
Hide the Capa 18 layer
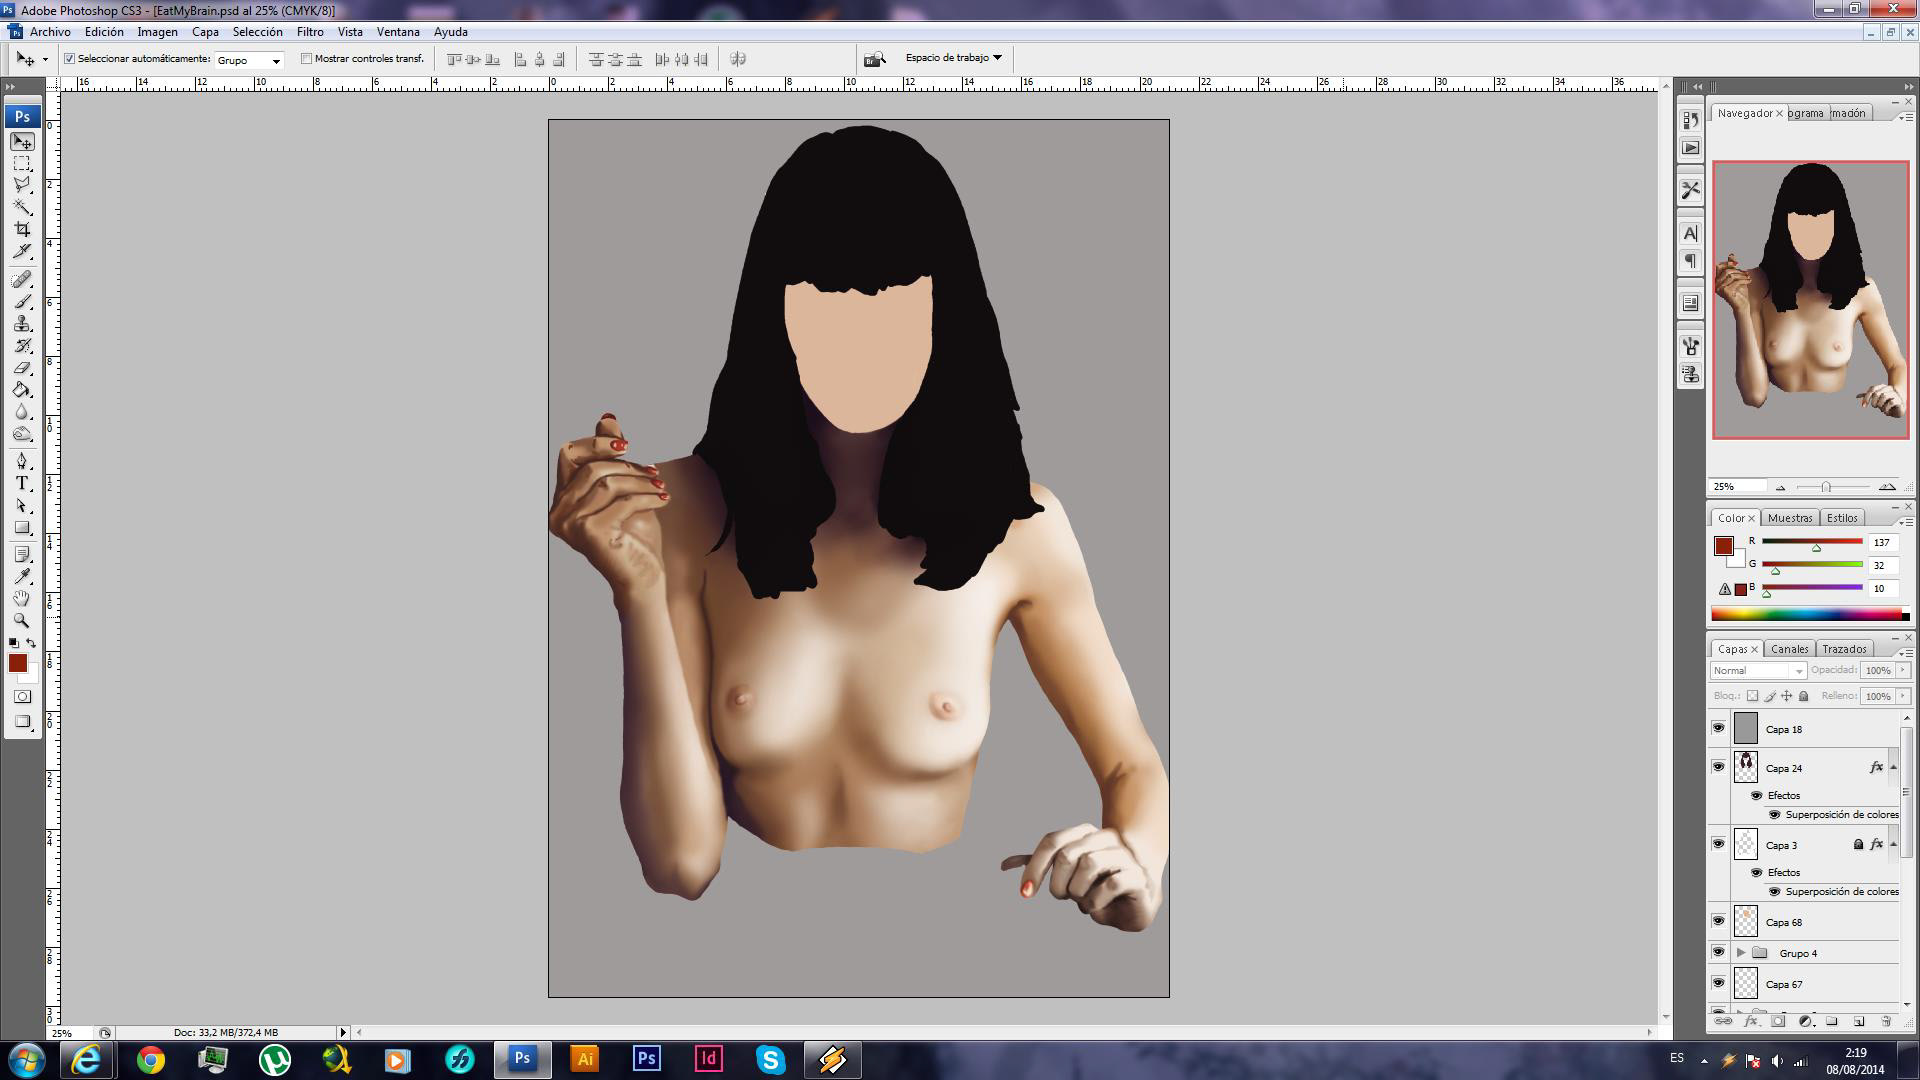point(1718,728)
